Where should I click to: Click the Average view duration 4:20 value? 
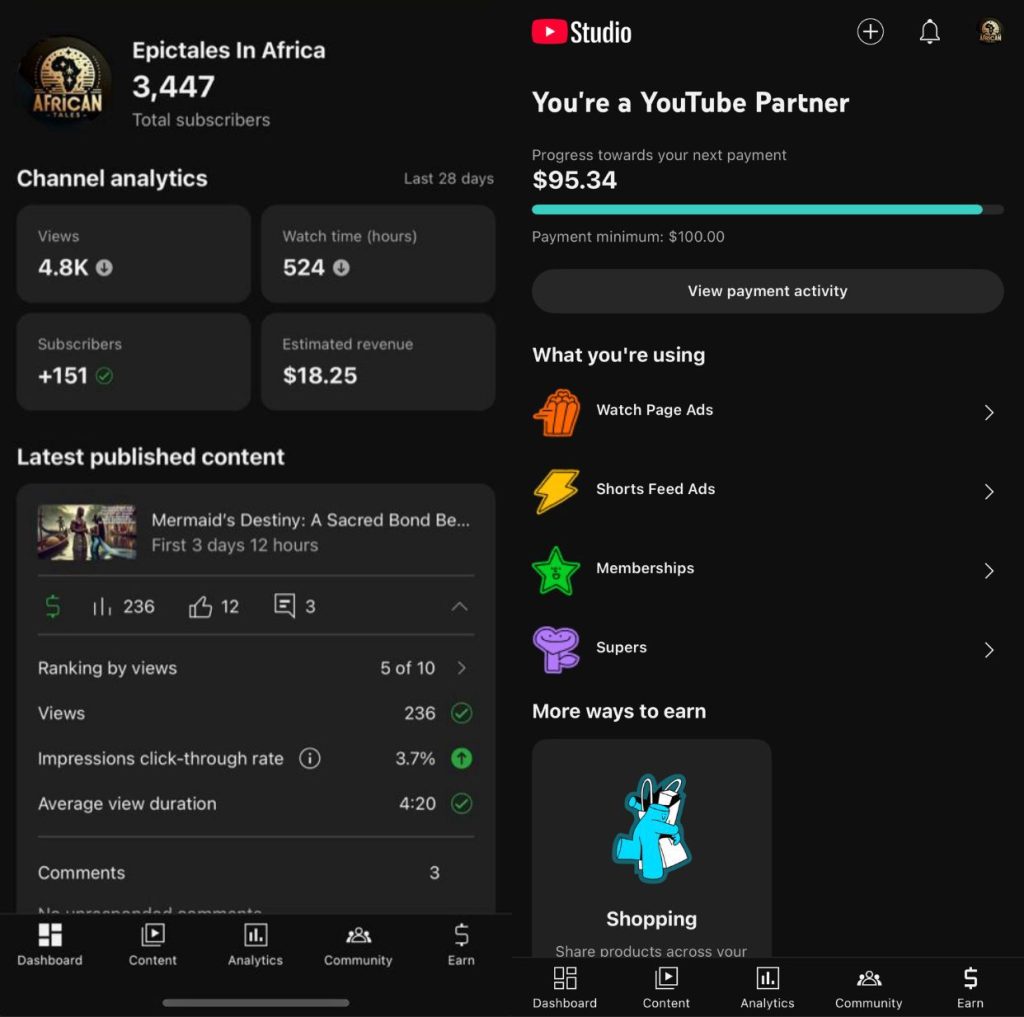click(x=417, y=803)
